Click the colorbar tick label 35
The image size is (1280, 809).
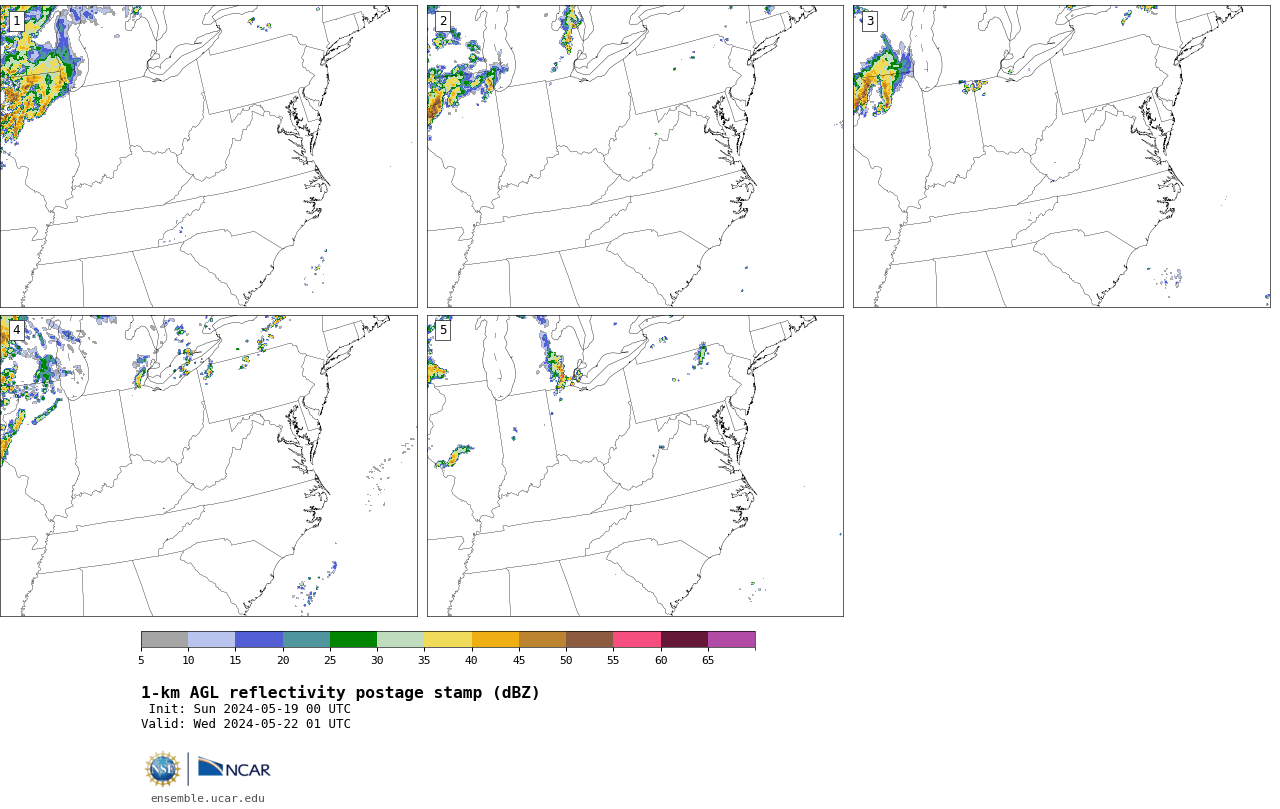pyautogui.click(x=424, y=660)
